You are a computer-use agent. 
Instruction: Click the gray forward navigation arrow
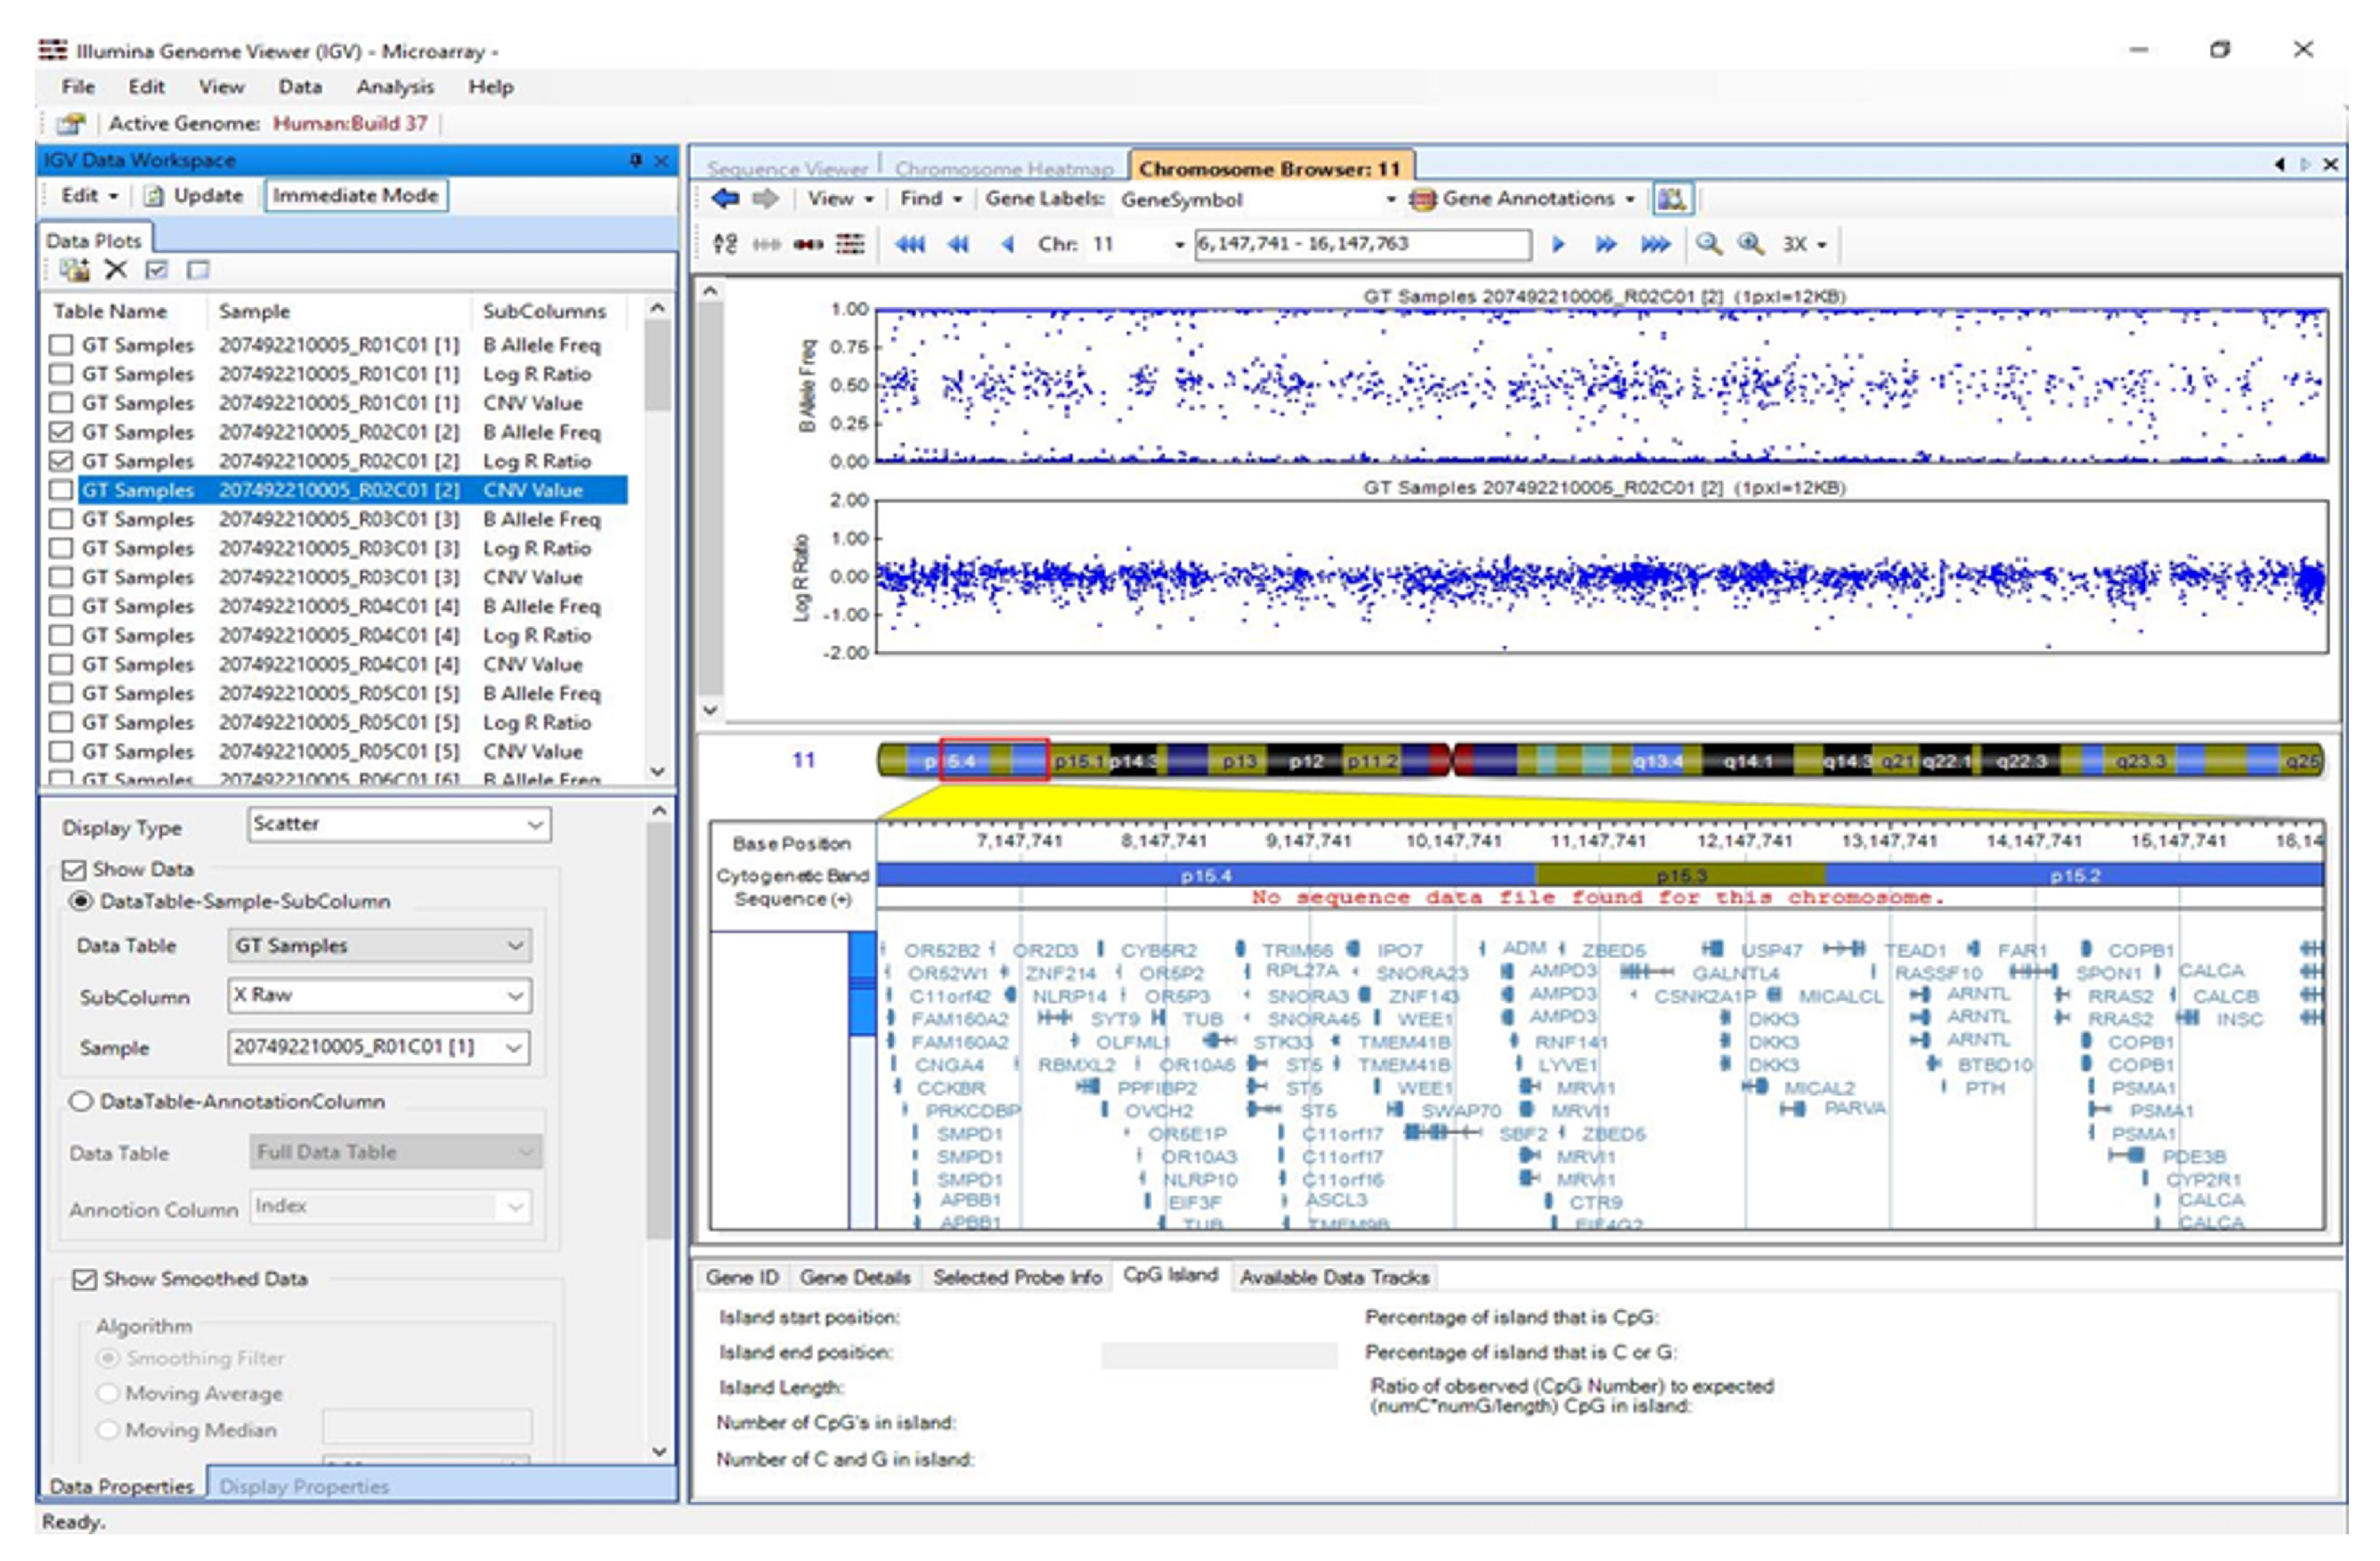tap(765, 198)
